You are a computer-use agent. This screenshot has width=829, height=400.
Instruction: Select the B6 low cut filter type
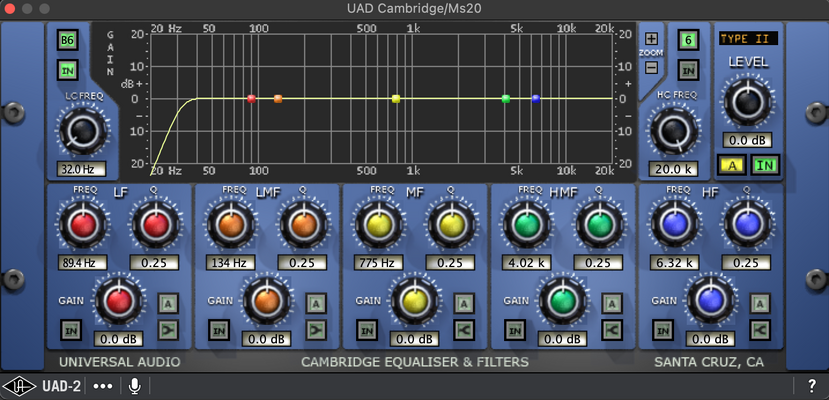point(68,40)
